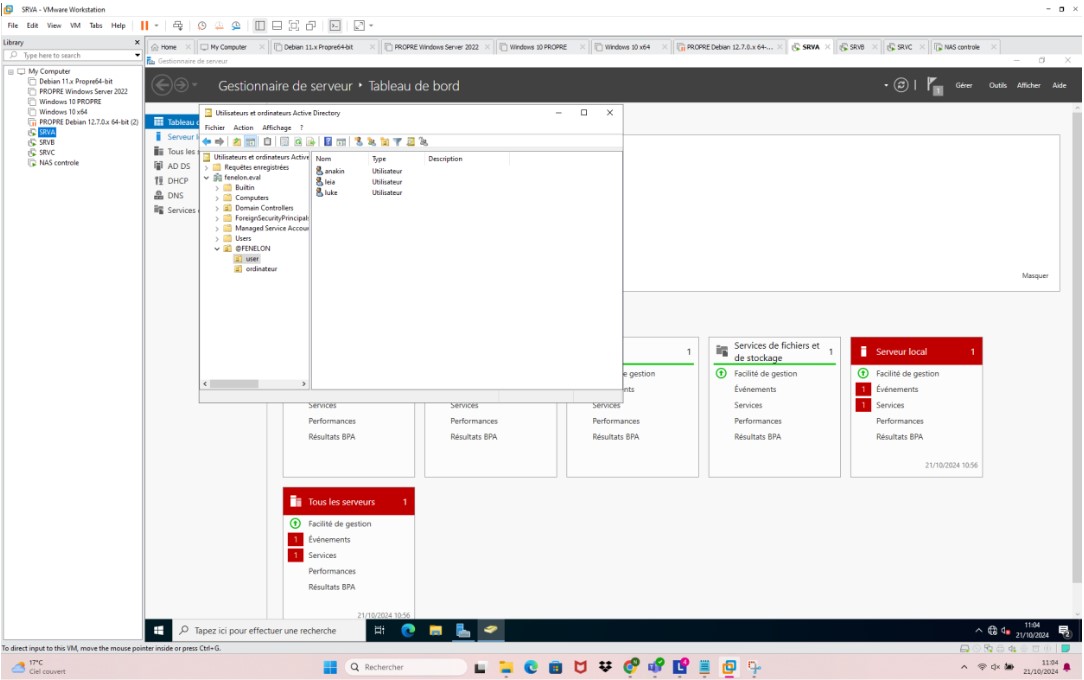
Task: Switch to the SRVB VMware tab
Action: click(x=857, y=47)
